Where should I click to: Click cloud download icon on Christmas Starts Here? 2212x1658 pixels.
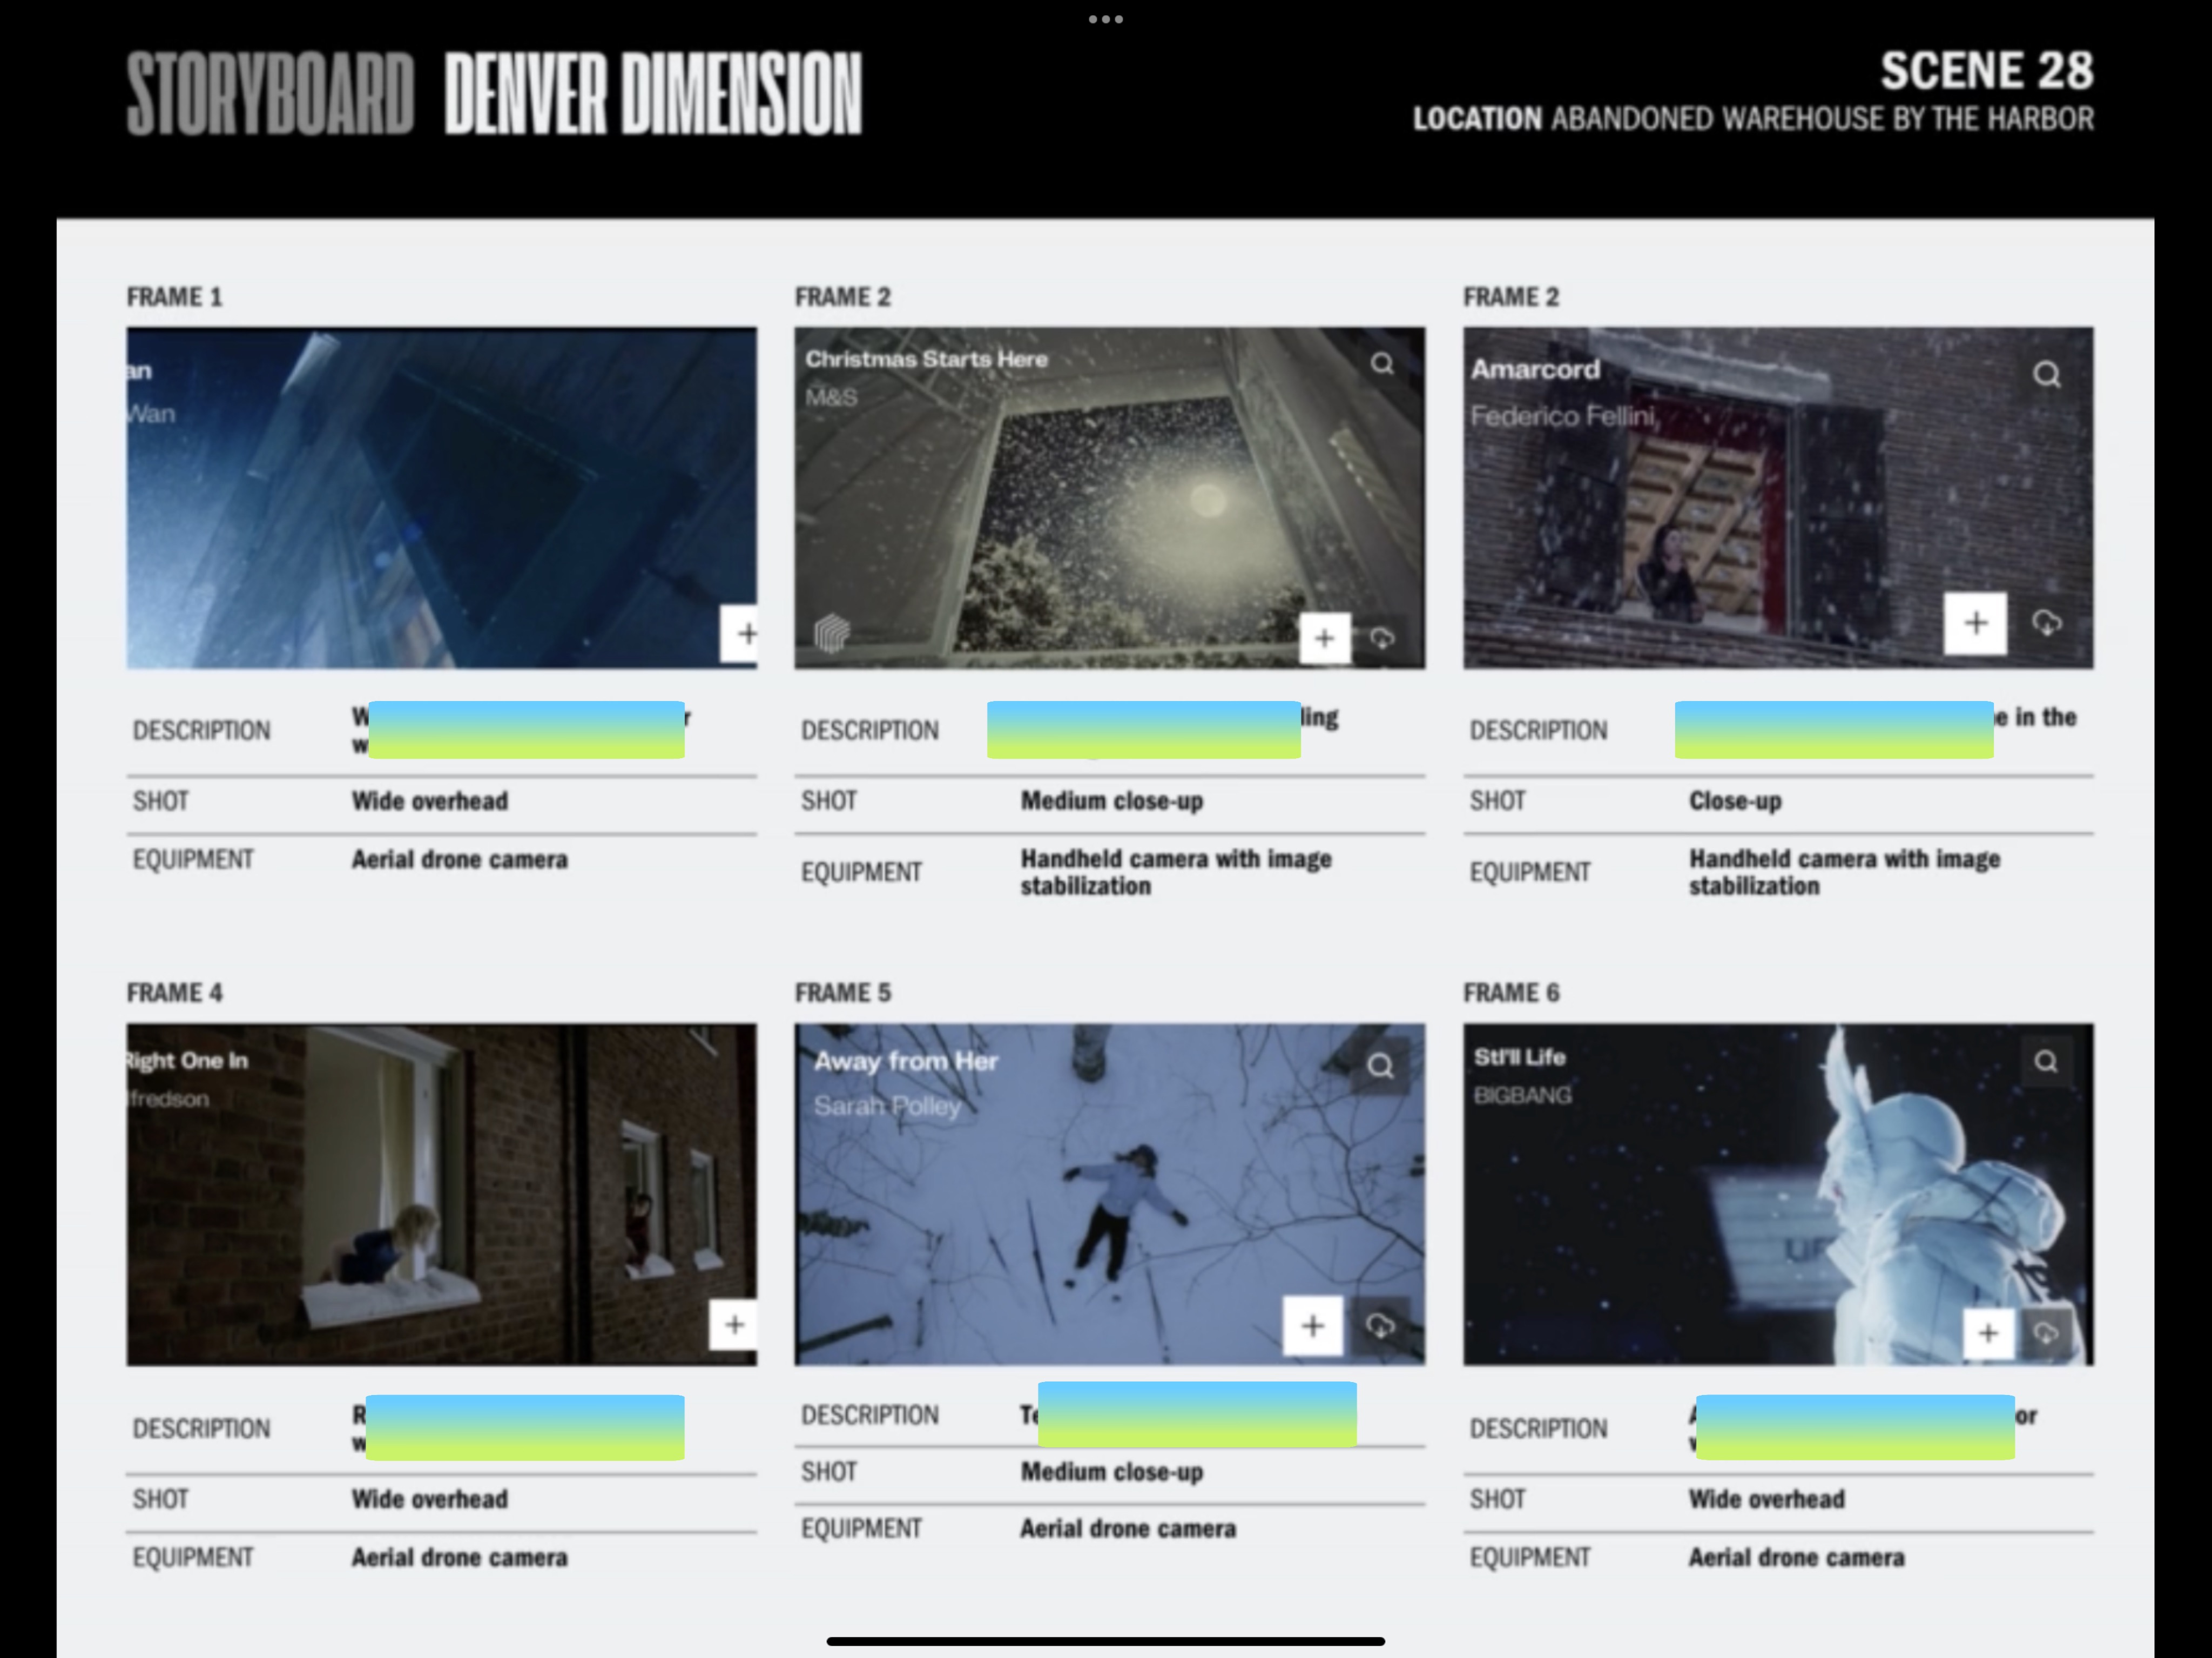point(1382,638)
